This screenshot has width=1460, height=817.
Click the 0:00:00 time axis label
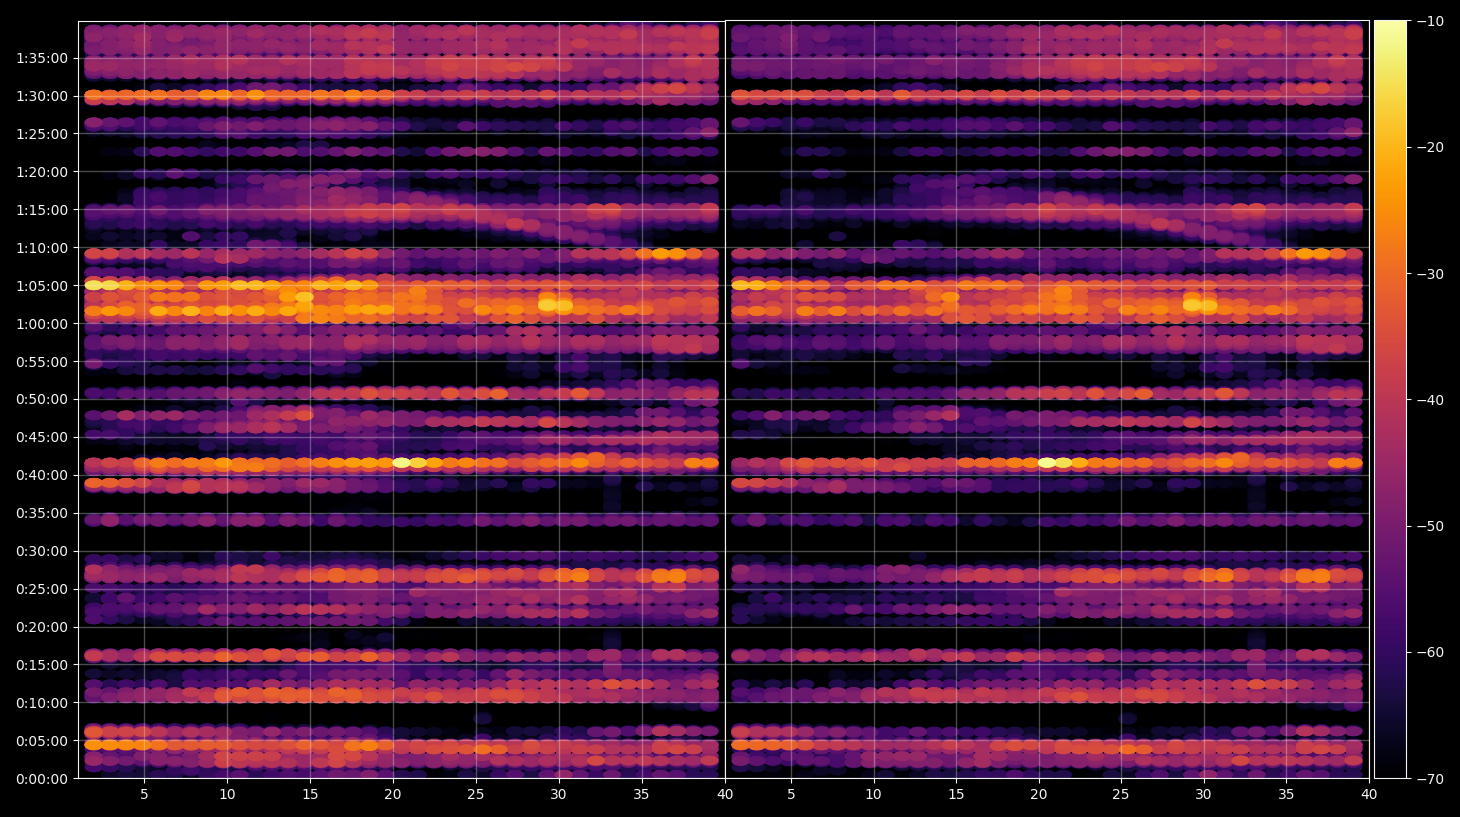tap(42, 779)
